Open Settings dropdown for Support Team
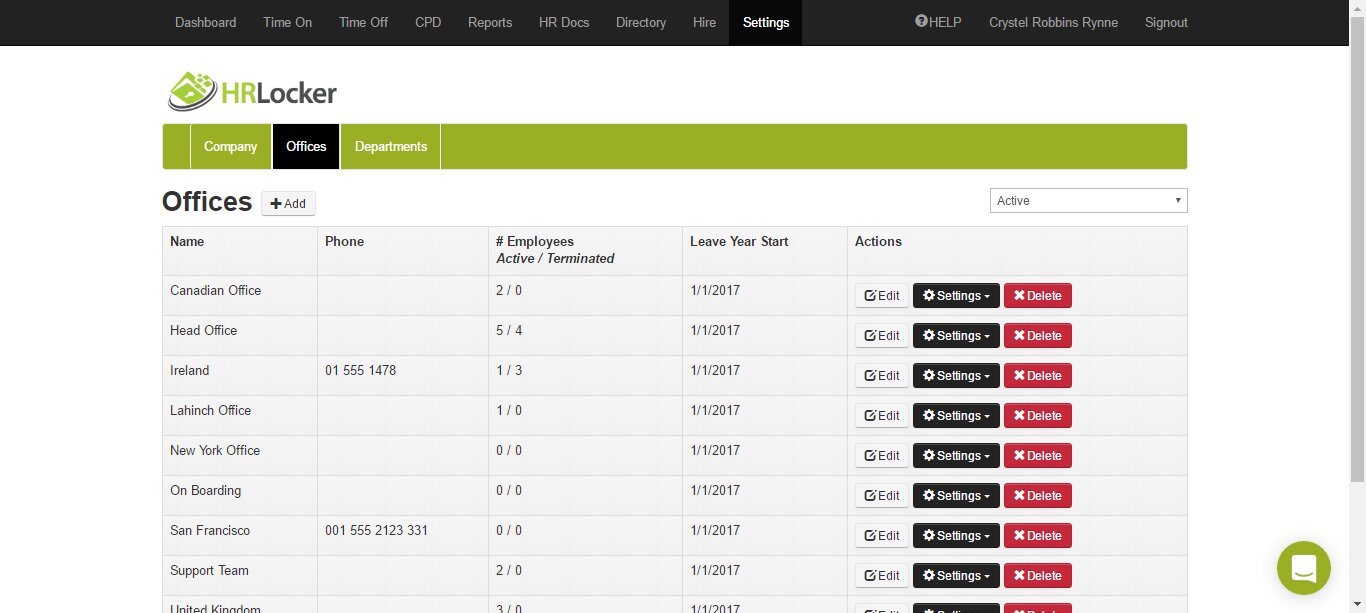 point(955,576)
